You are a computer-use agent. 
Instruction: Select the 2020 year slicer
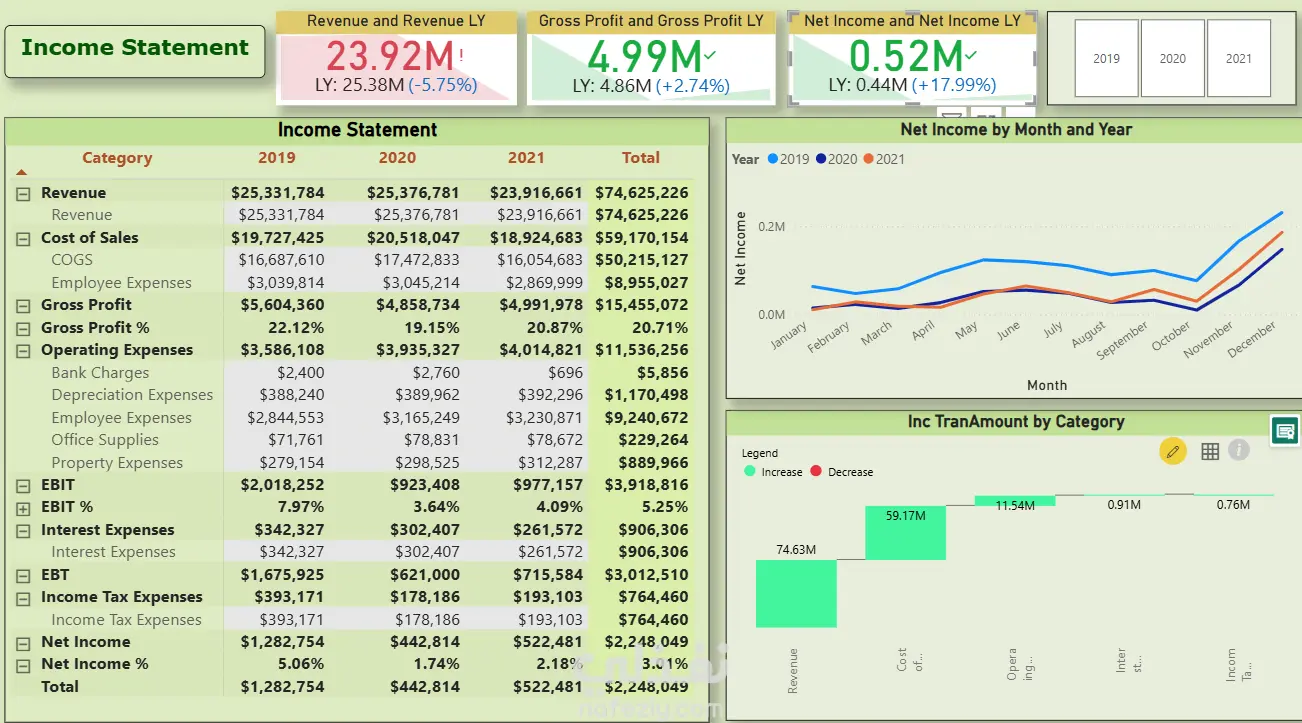[1172, 58]
